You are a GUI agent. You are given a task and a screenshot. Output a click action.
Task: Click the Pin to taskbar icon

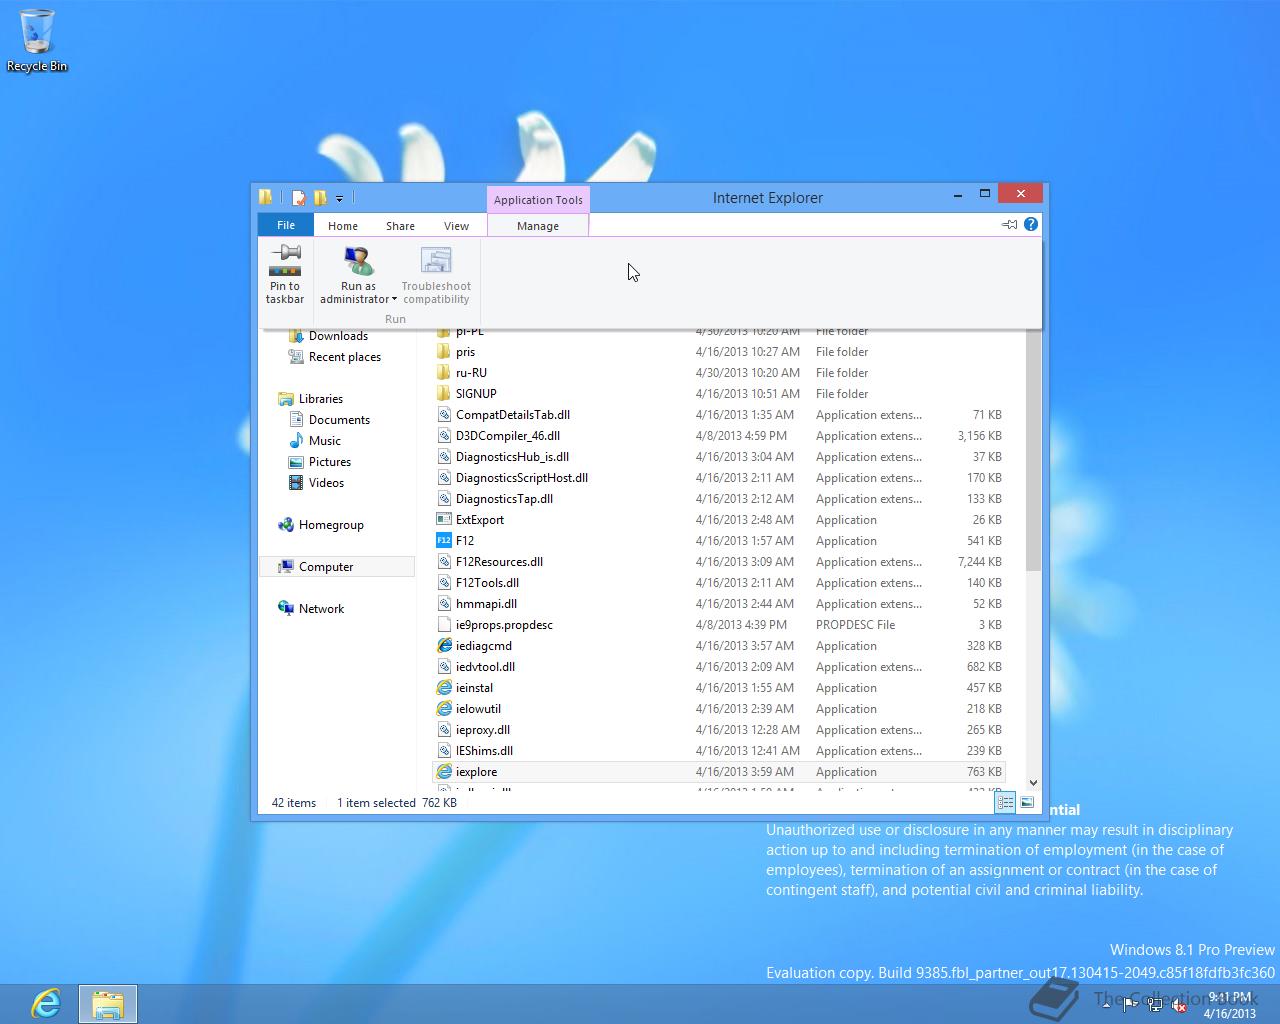(285, 274)
